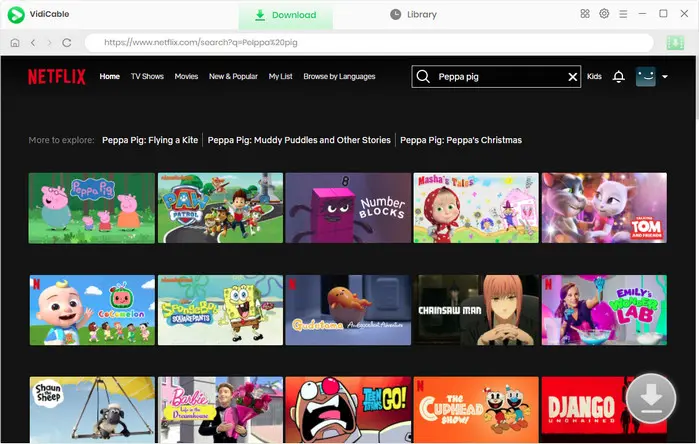Go to Netflix Home menu

click(x=110, y=77)
